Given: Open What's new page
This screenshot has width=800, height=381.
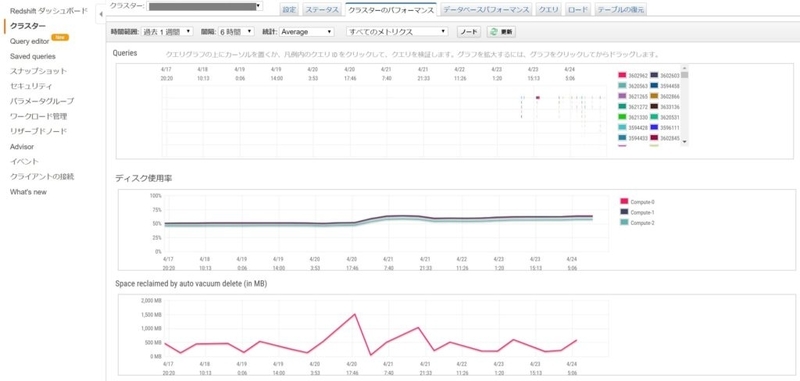Looking at the screenshot, I should point(28,192).
